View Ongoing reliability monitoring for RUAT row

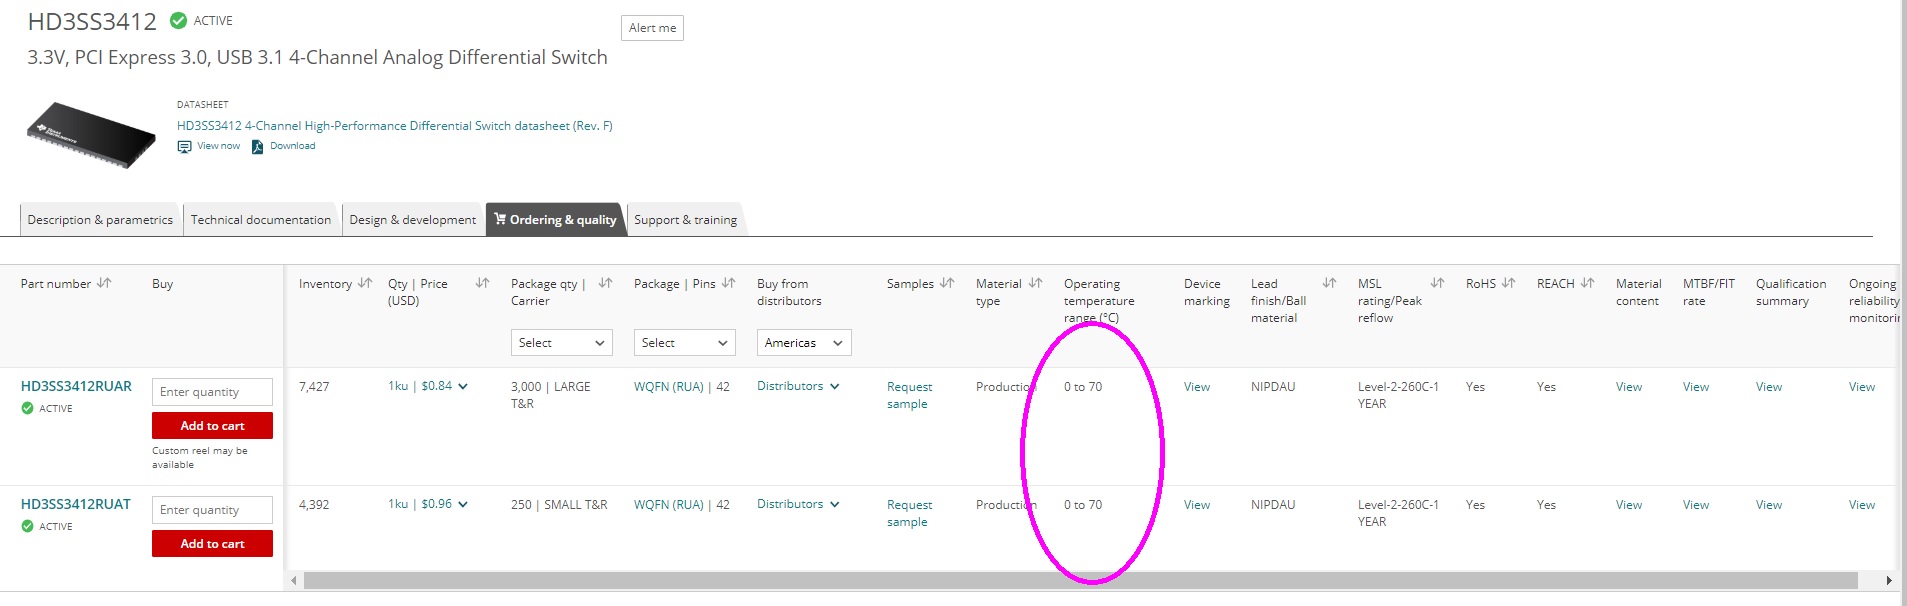pyautogui.click(x=1862, y=505)
